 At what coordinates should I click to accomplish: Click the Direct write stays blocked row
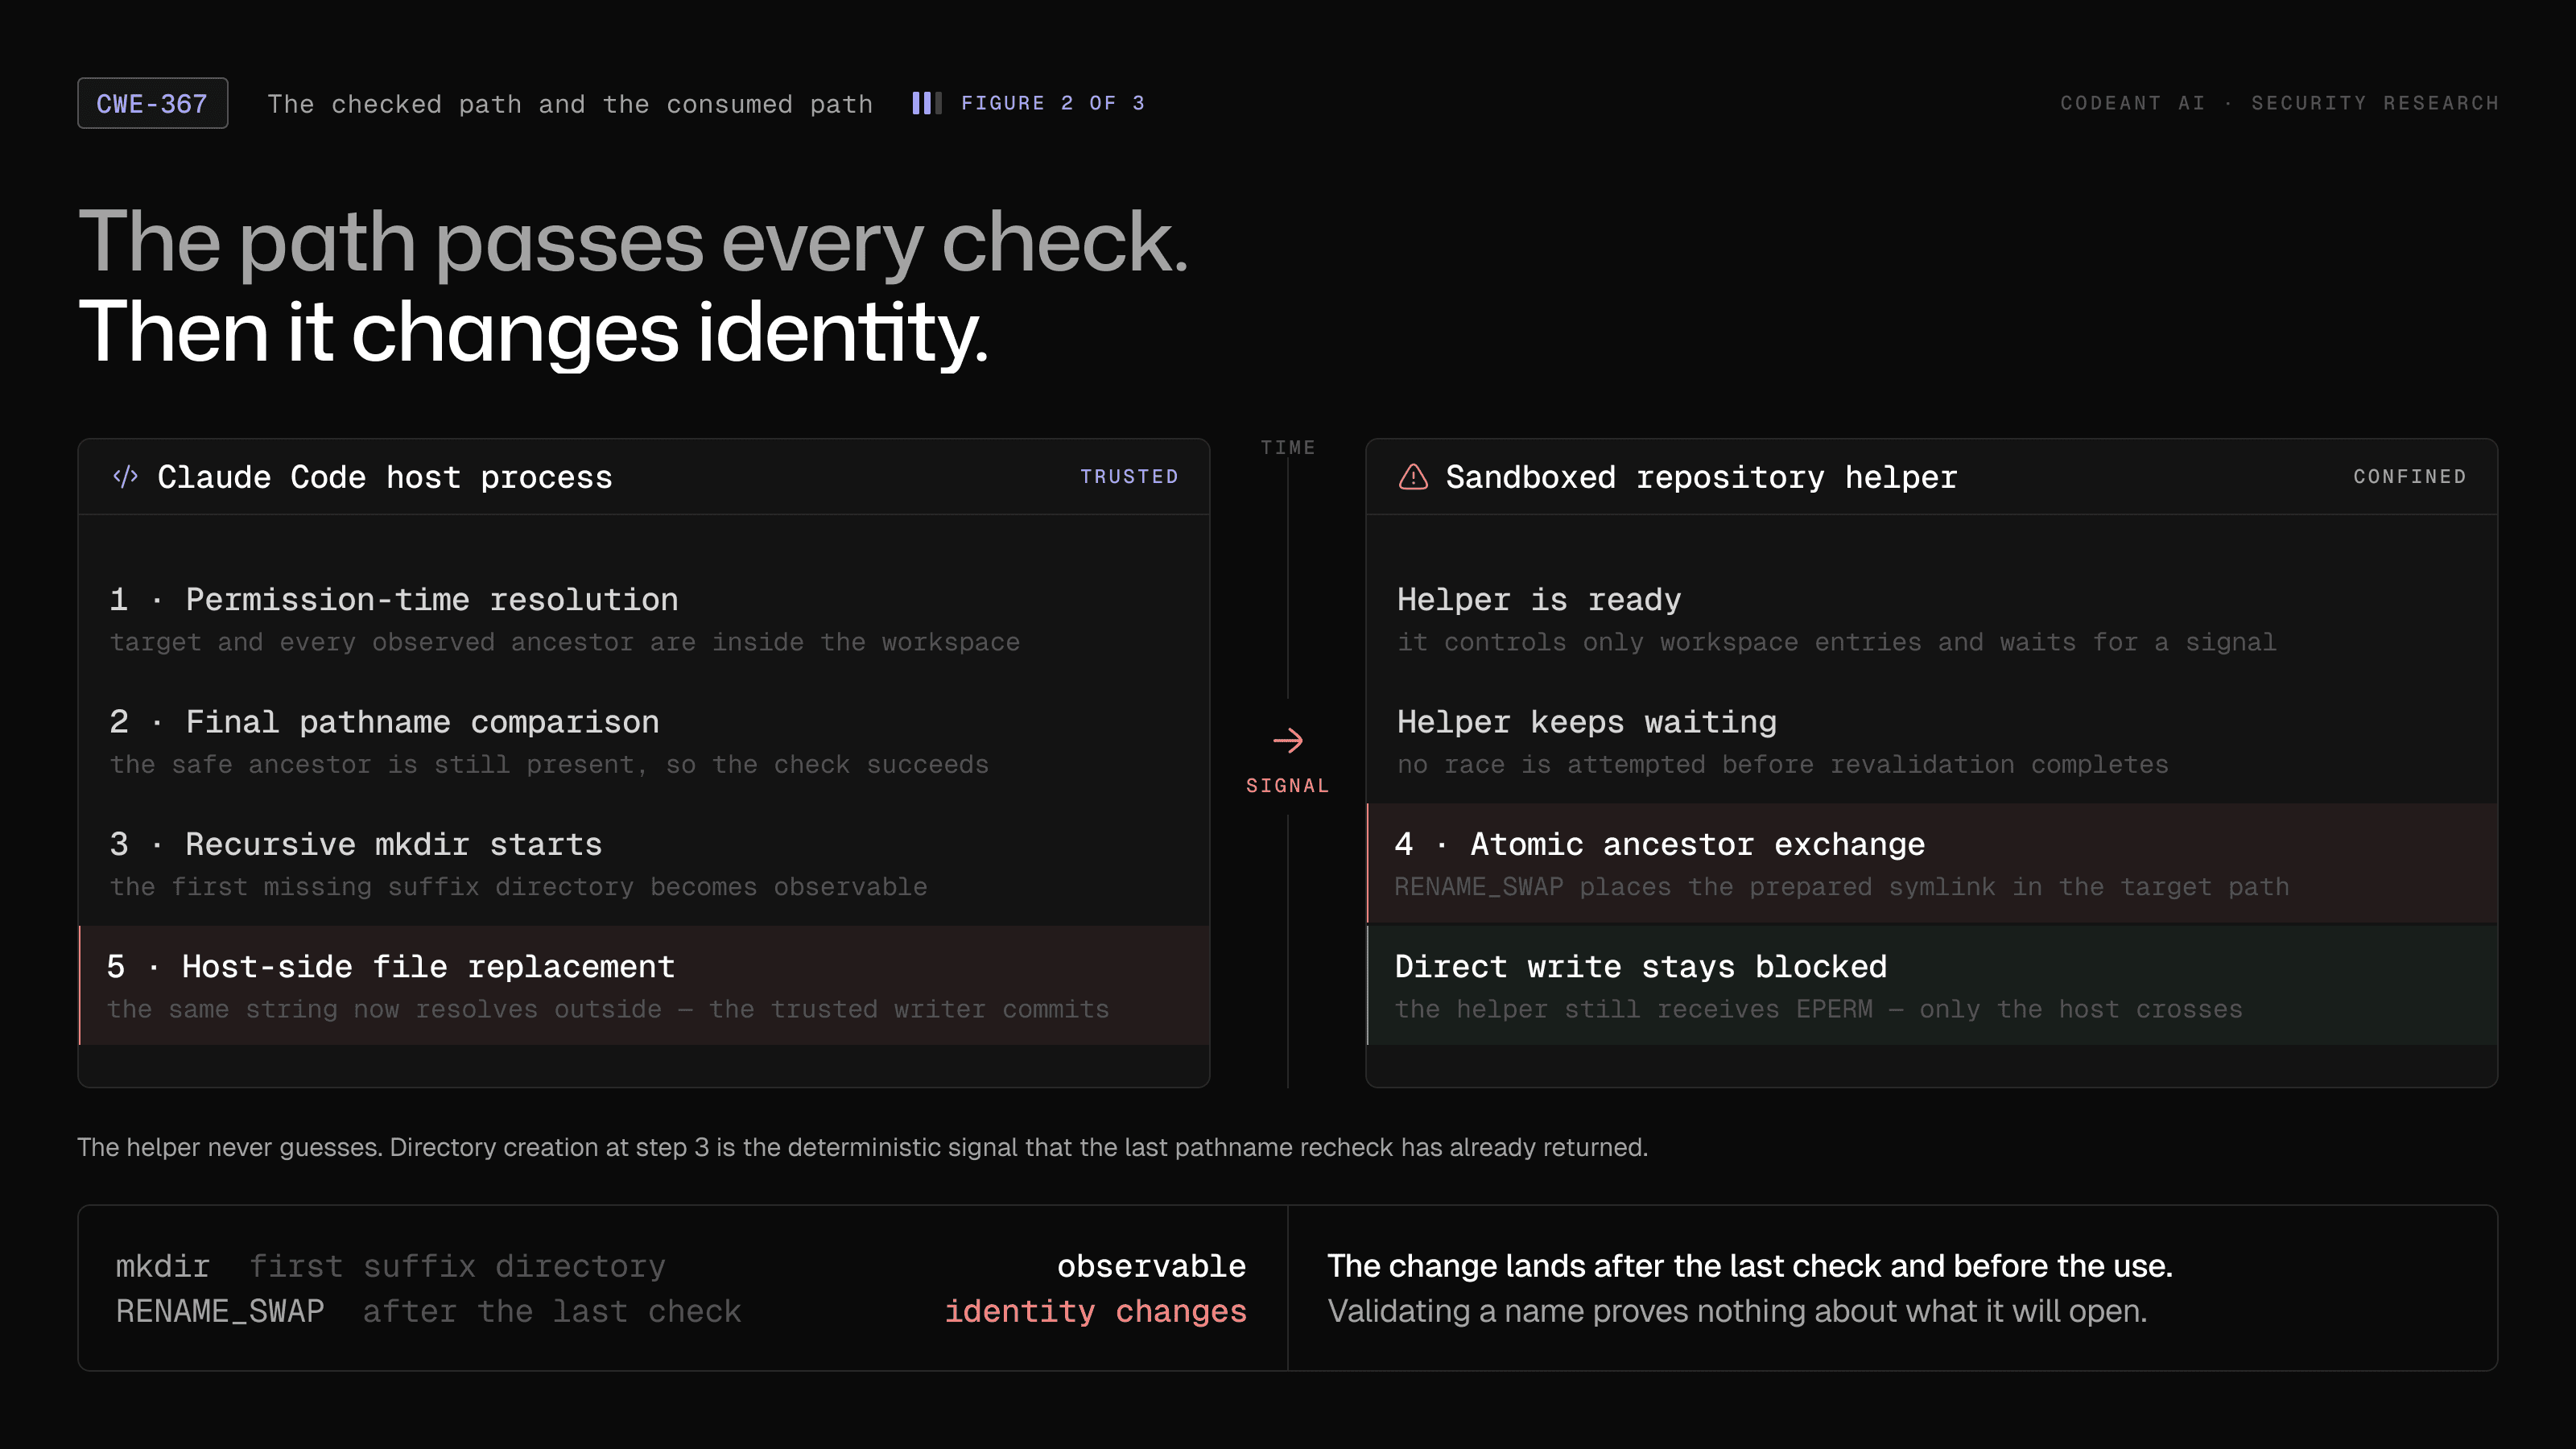1932,986
